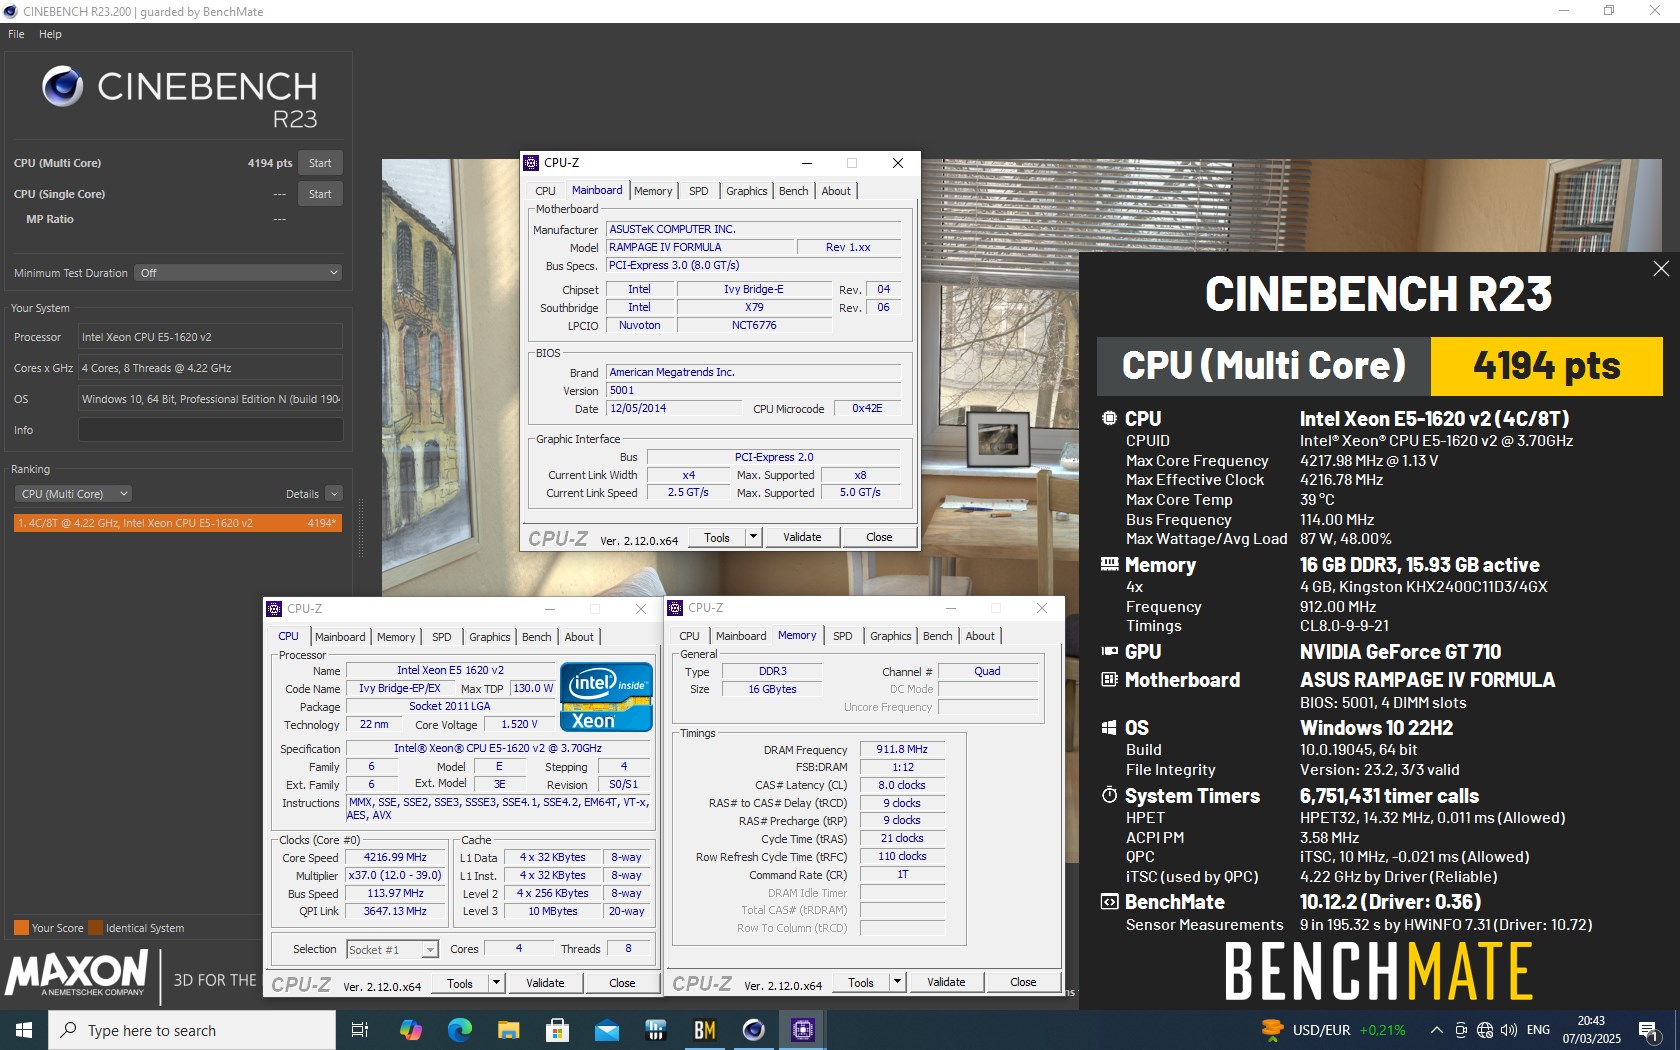Click the Intel Xeon logo in CPU-Z
This screenshot has width=1680, height=1050.
coord(606,697)
